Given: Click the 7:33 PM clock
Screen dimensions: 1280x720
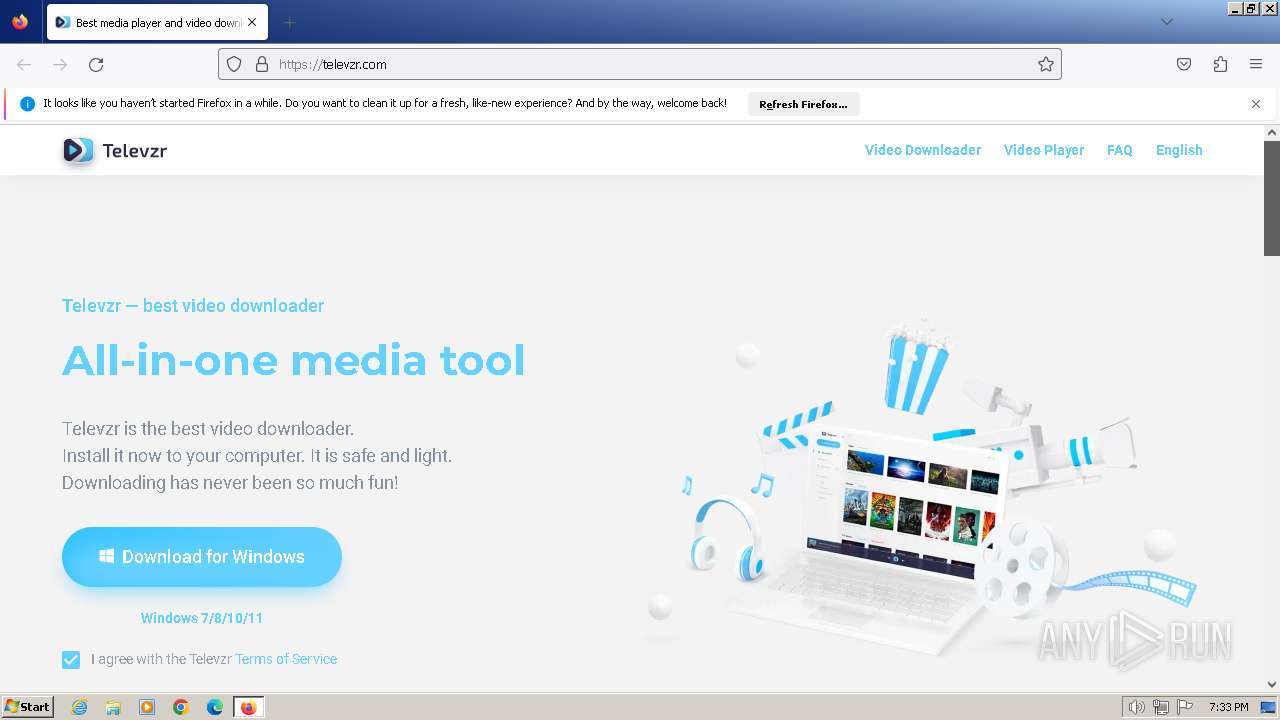Looking at the screenshot, I should pos(1229,707).
